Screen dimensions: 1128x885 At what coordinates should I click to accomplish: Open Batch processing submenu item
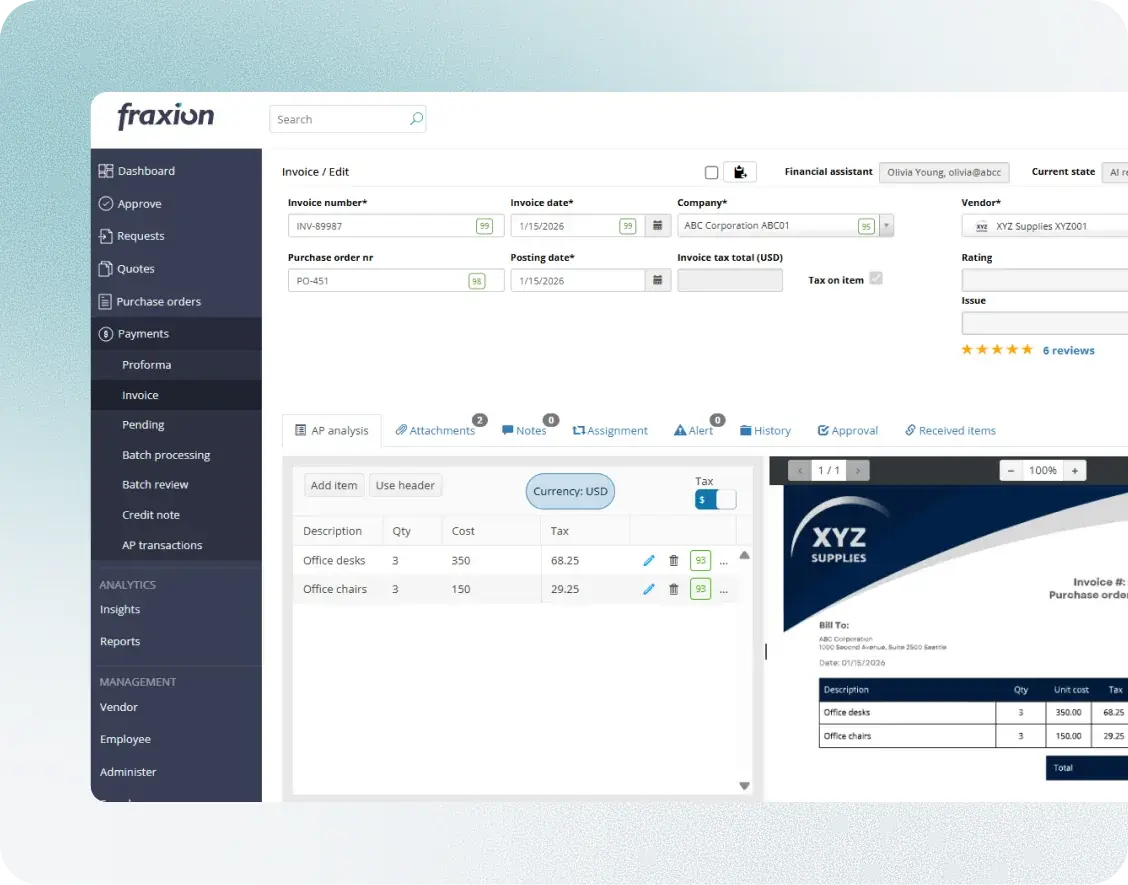(166, 455)
